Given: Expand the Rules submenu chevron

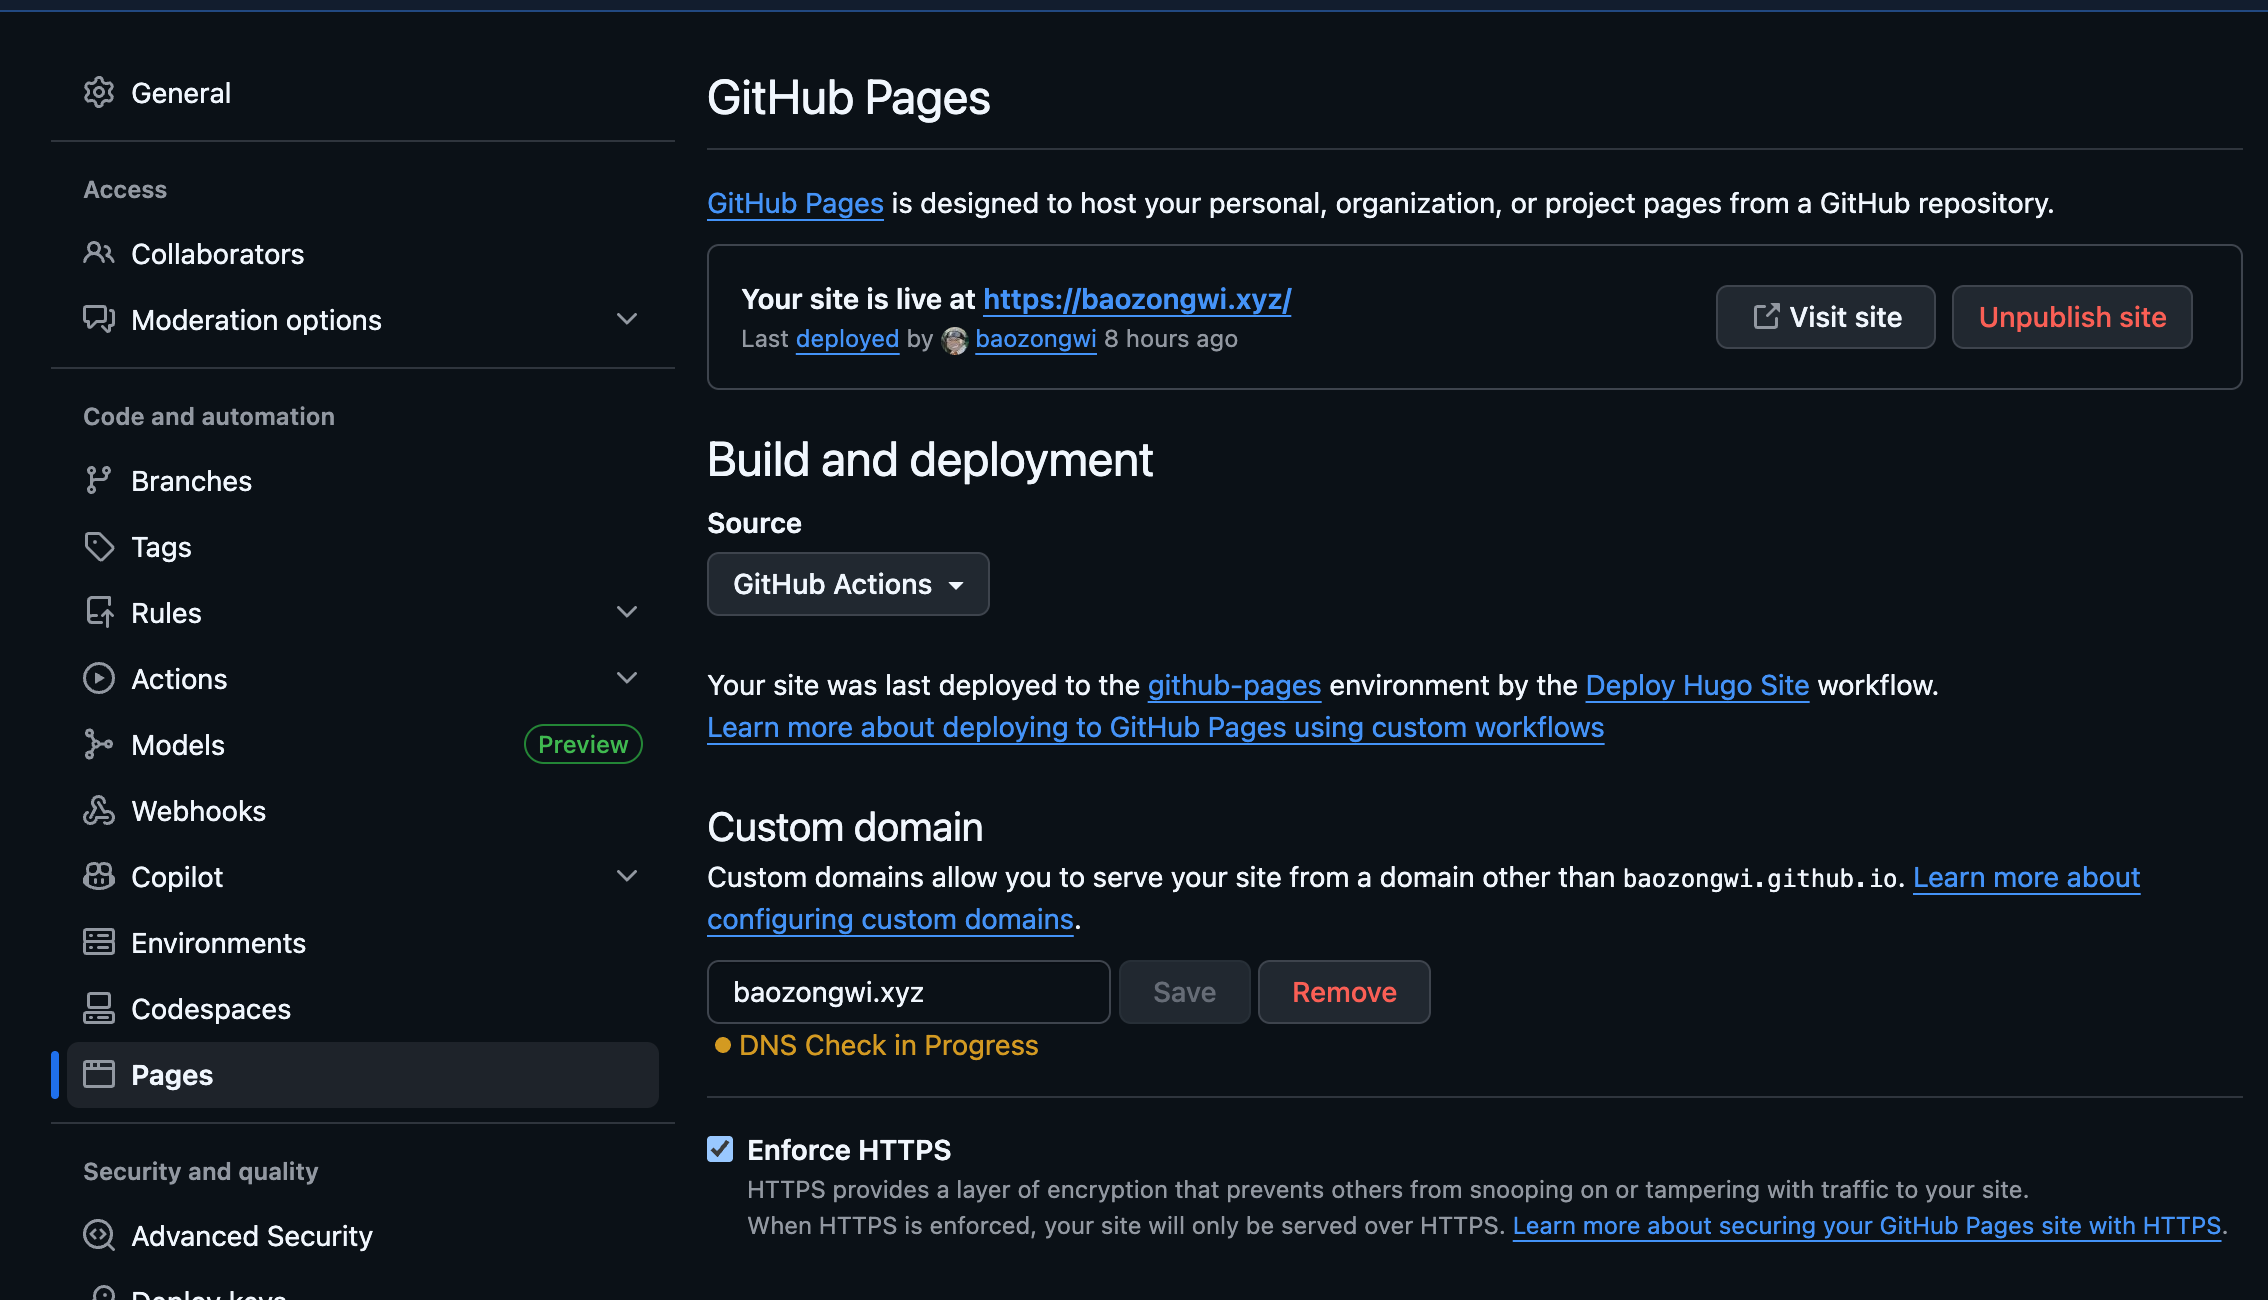Looking at the screenshot, I should pyautogui.click(x=627, y=612).
